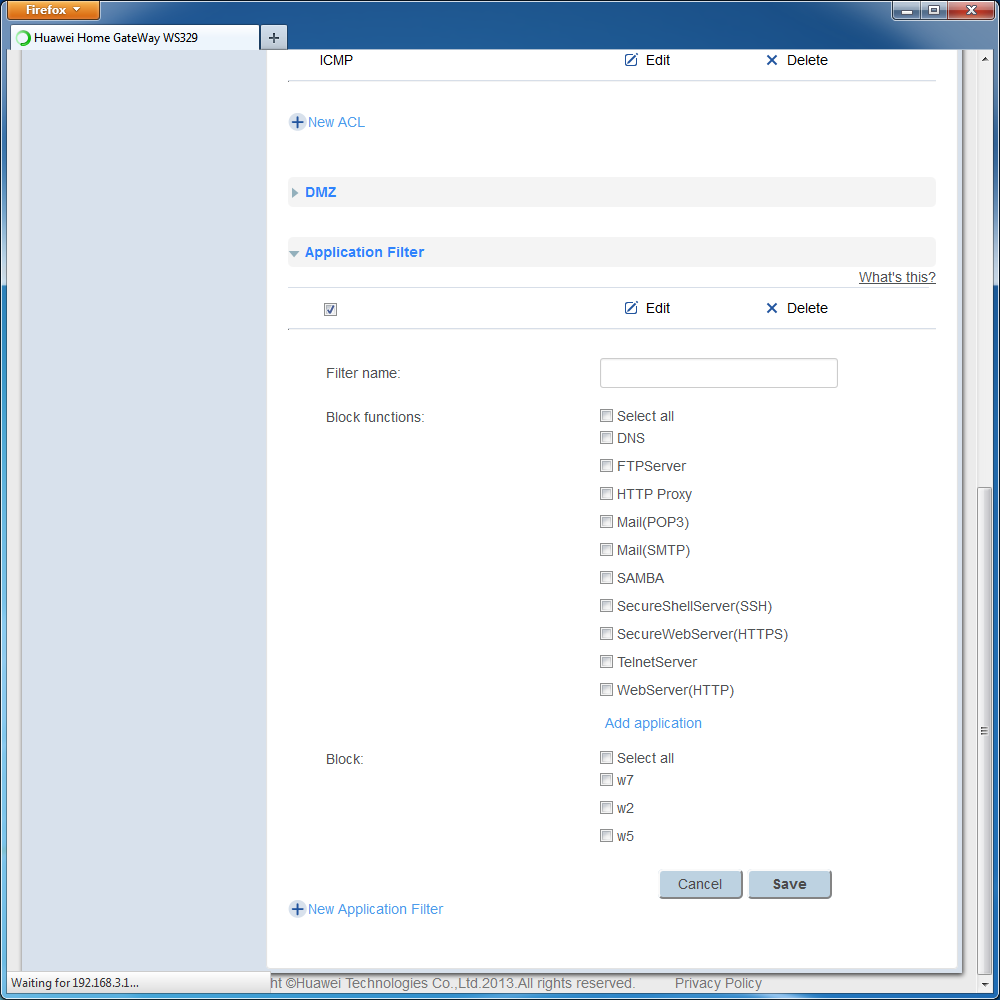The width and height of the screenshot is (1000, 1000).
Task: Enable the w5 device checkbox
Action: tap(607, 835)
